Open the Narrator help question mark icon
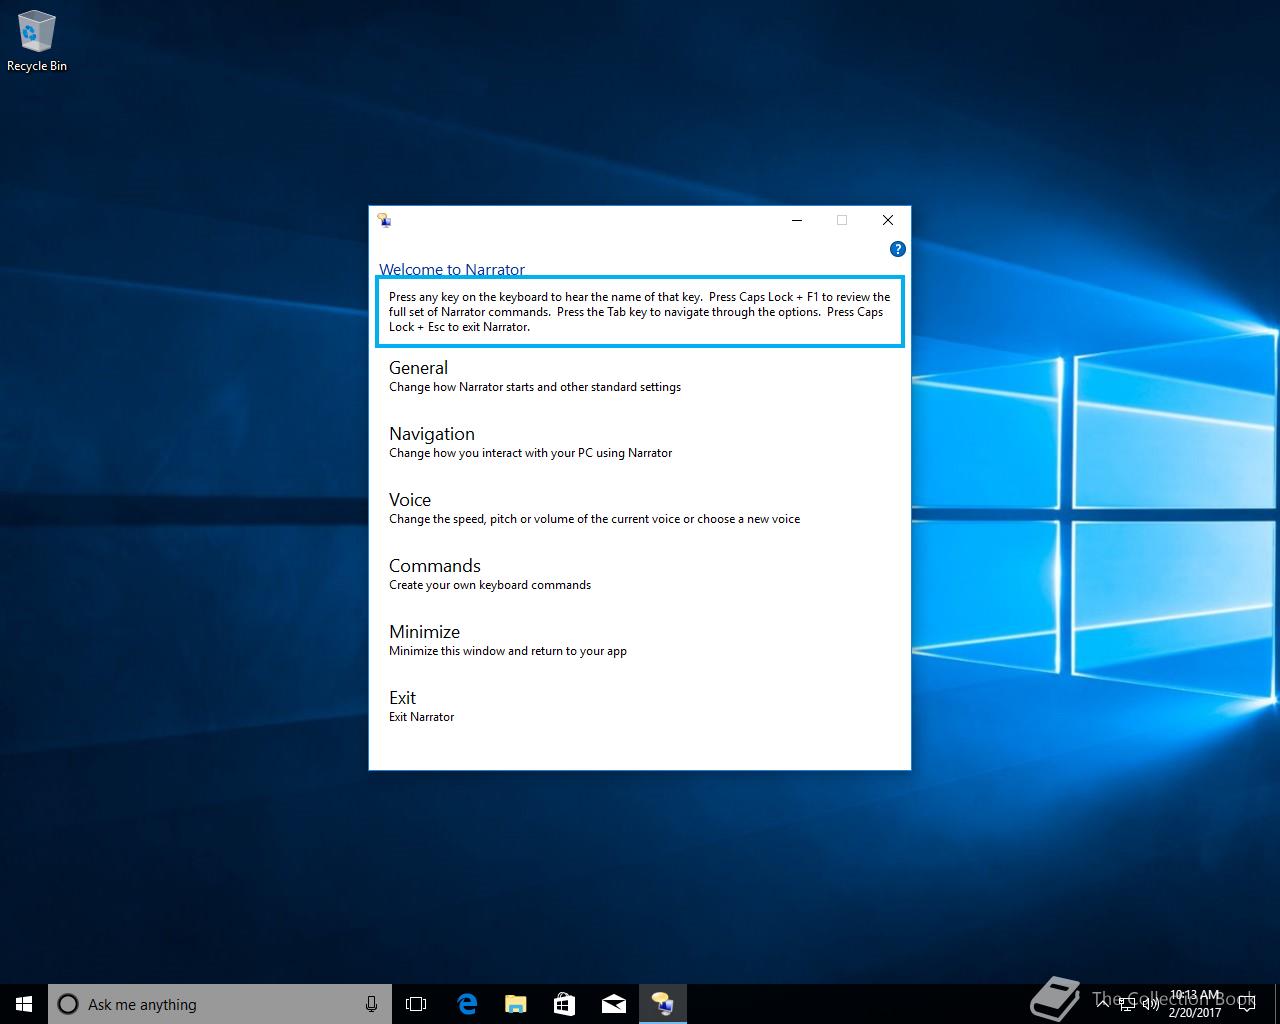Viewport: 1280px width, 1024px height. [x=897, y=249]
